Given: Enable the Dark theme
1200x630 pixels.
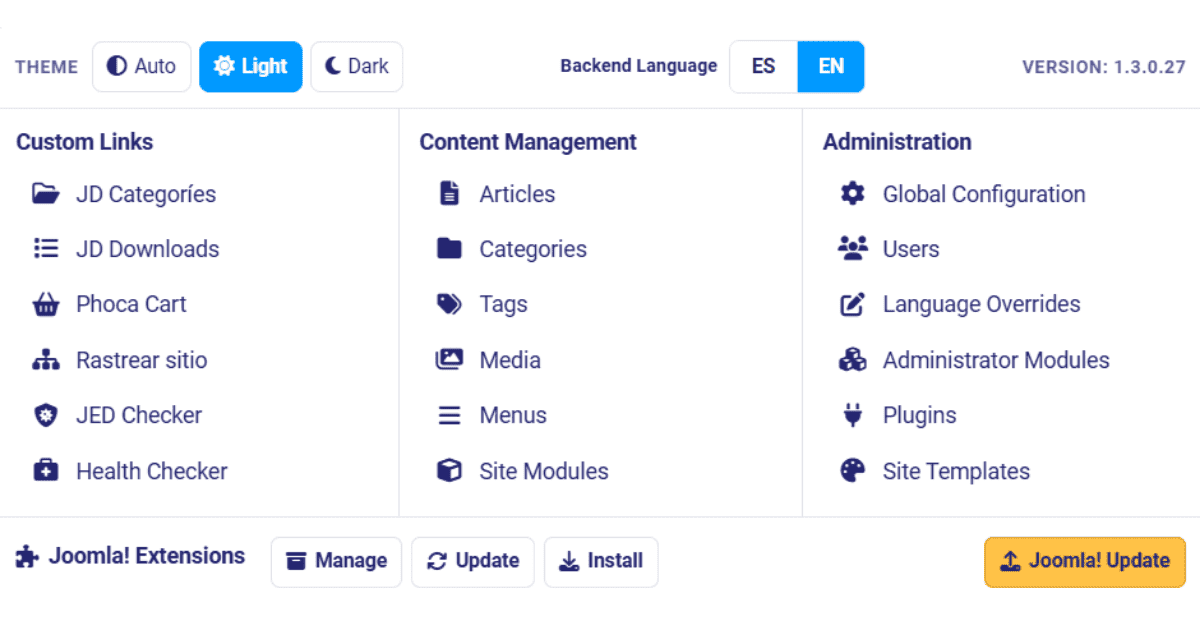Looking at the screenshot, I should [357, 67].
